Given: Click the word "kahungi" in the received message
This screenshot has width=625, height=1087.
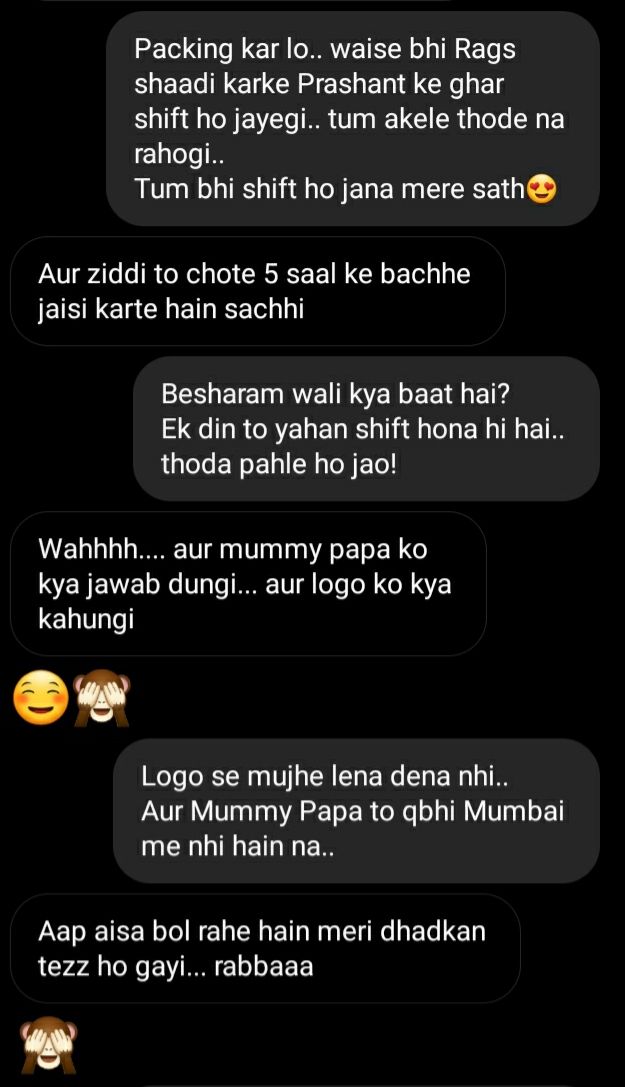Looking at the screenshot, I should 86,620.
